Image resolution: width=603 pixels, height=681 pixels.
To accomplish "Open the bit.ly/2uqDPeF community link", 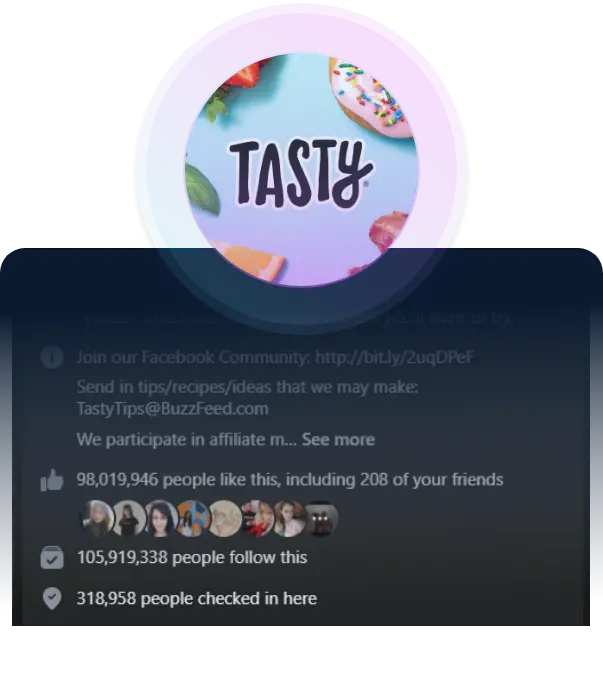I will coord(394,357).
